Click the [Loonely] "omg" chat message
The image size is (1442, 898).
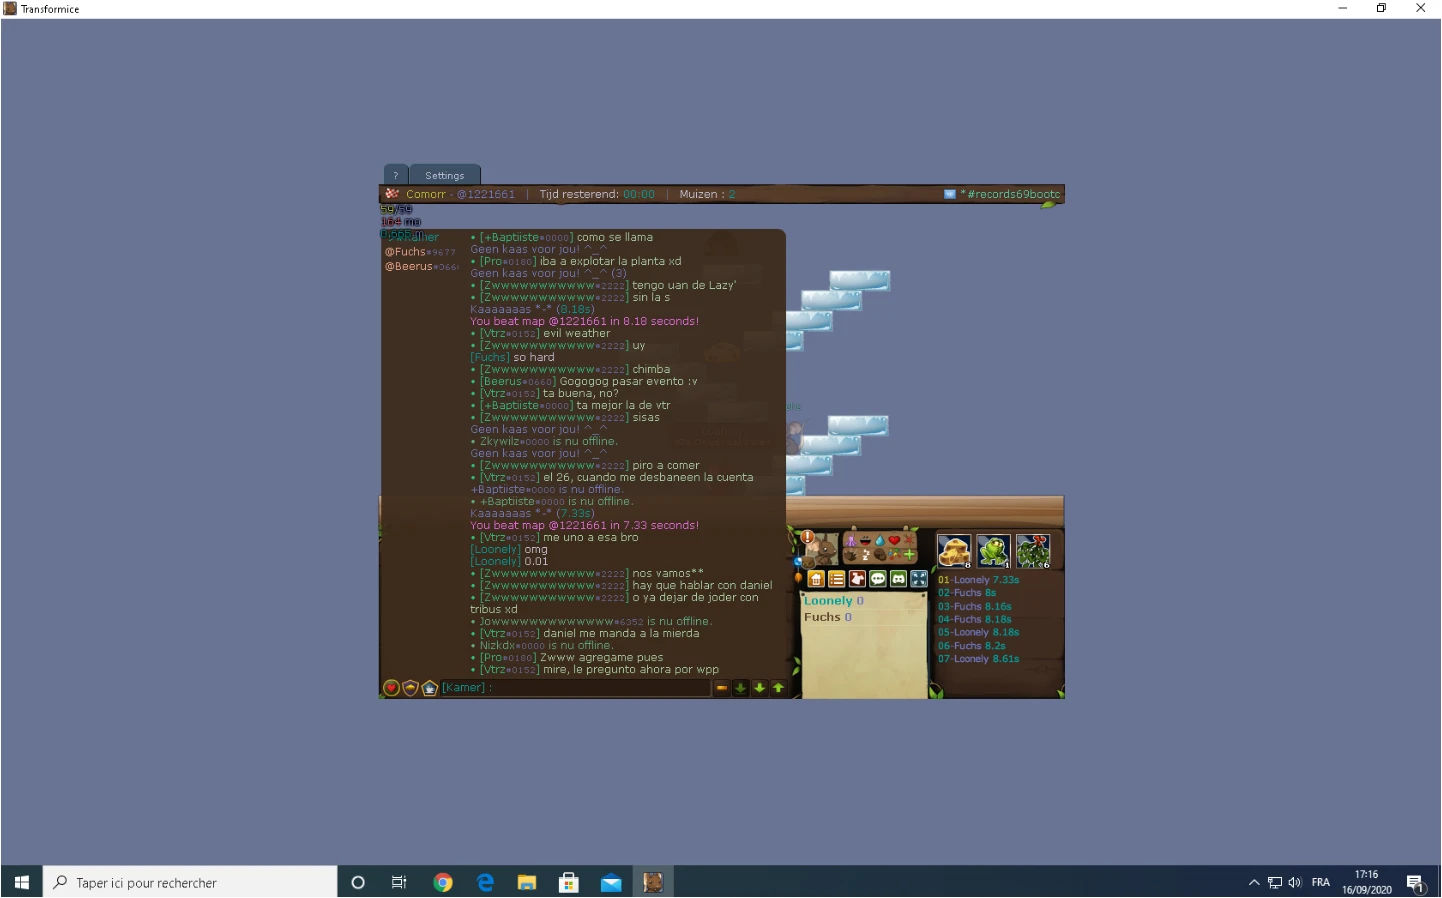[509, 549]
